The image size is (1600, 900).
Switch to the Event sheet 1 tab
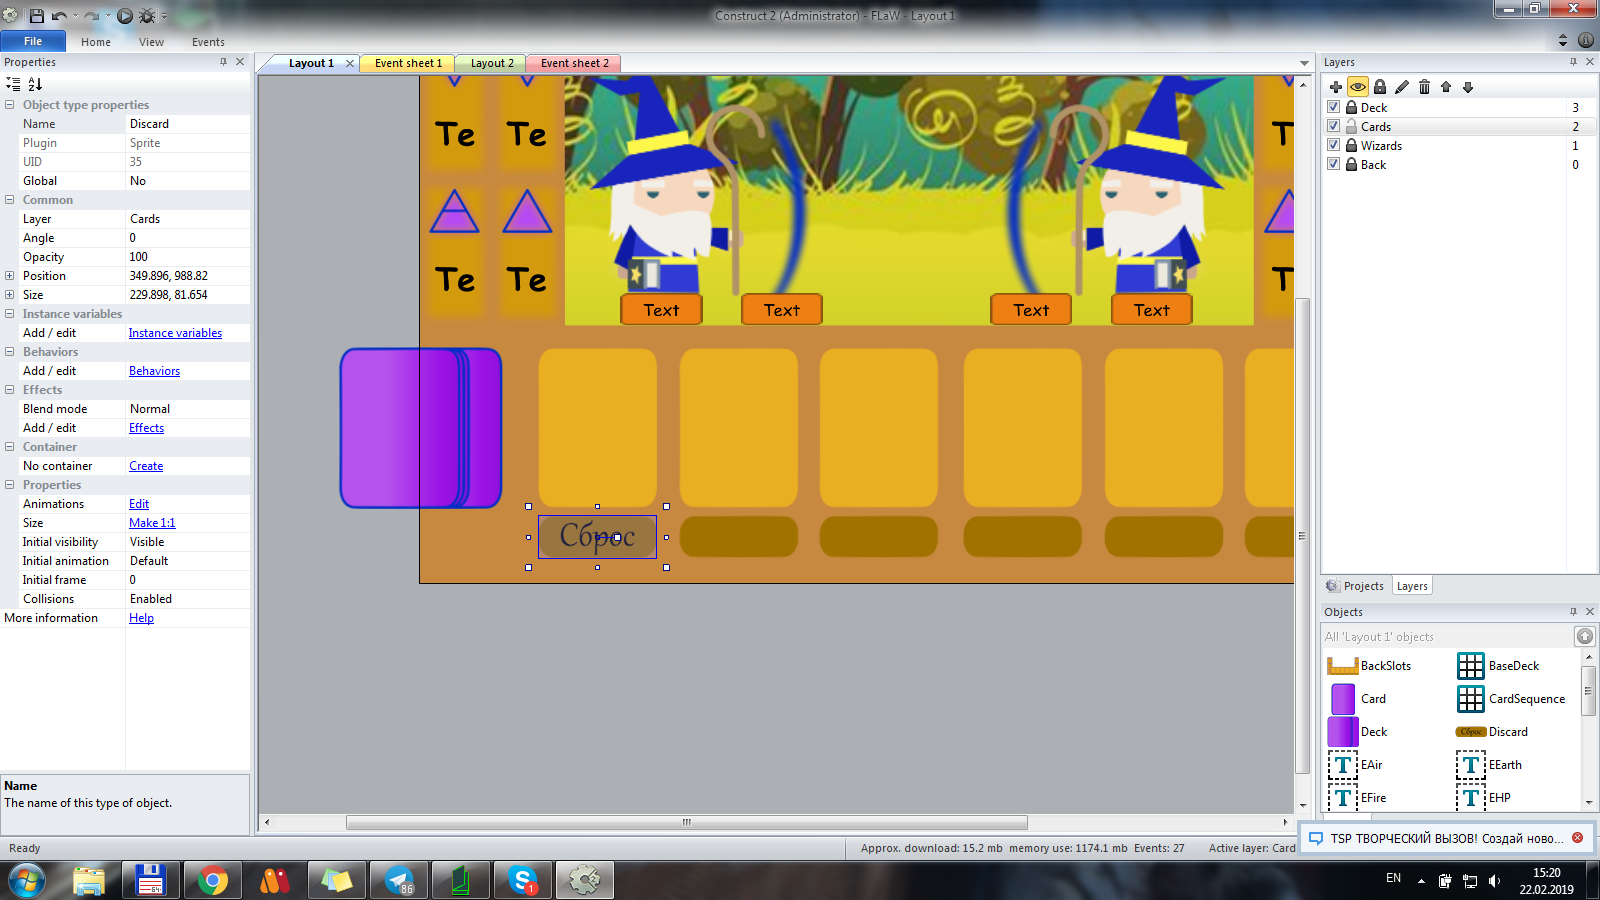[408, 63]
